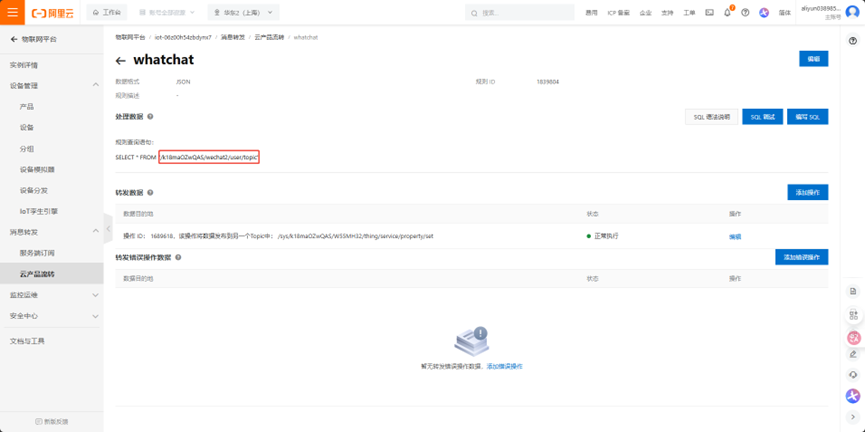Open the 支持 menu item

click(x=668, y=13)
